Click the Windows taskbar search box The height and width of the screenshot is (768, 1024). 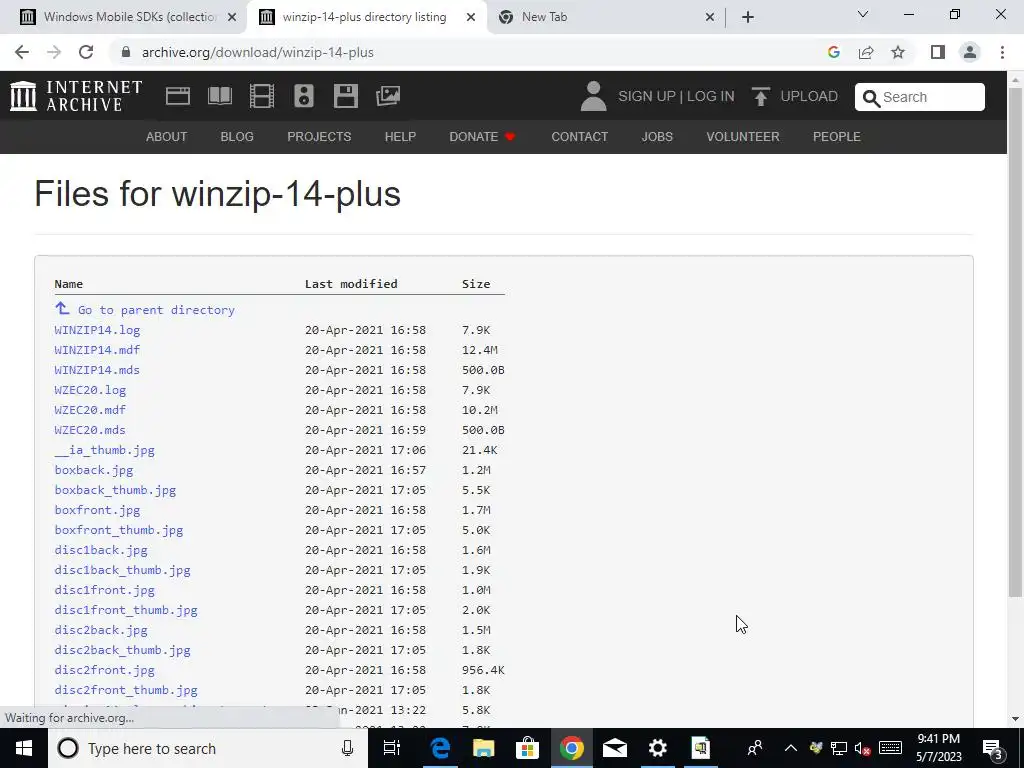[208, 748]
